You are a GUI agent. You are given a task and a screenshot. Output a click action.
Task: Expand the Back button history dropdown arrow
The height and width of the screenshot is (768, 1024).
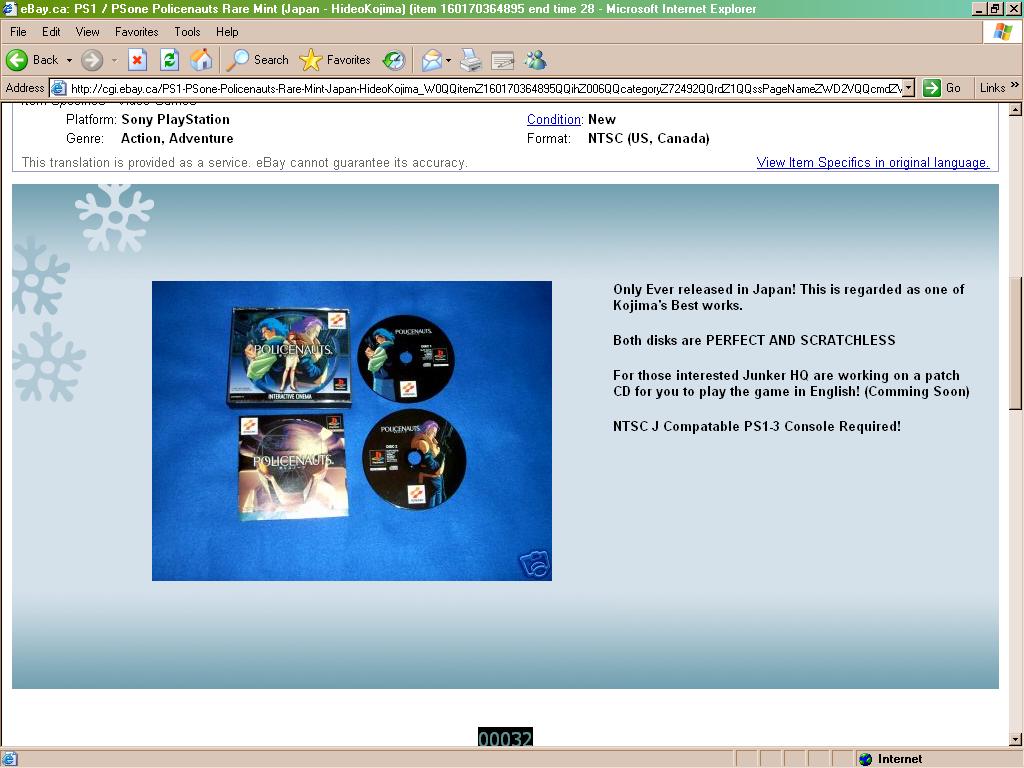[69, 60]
